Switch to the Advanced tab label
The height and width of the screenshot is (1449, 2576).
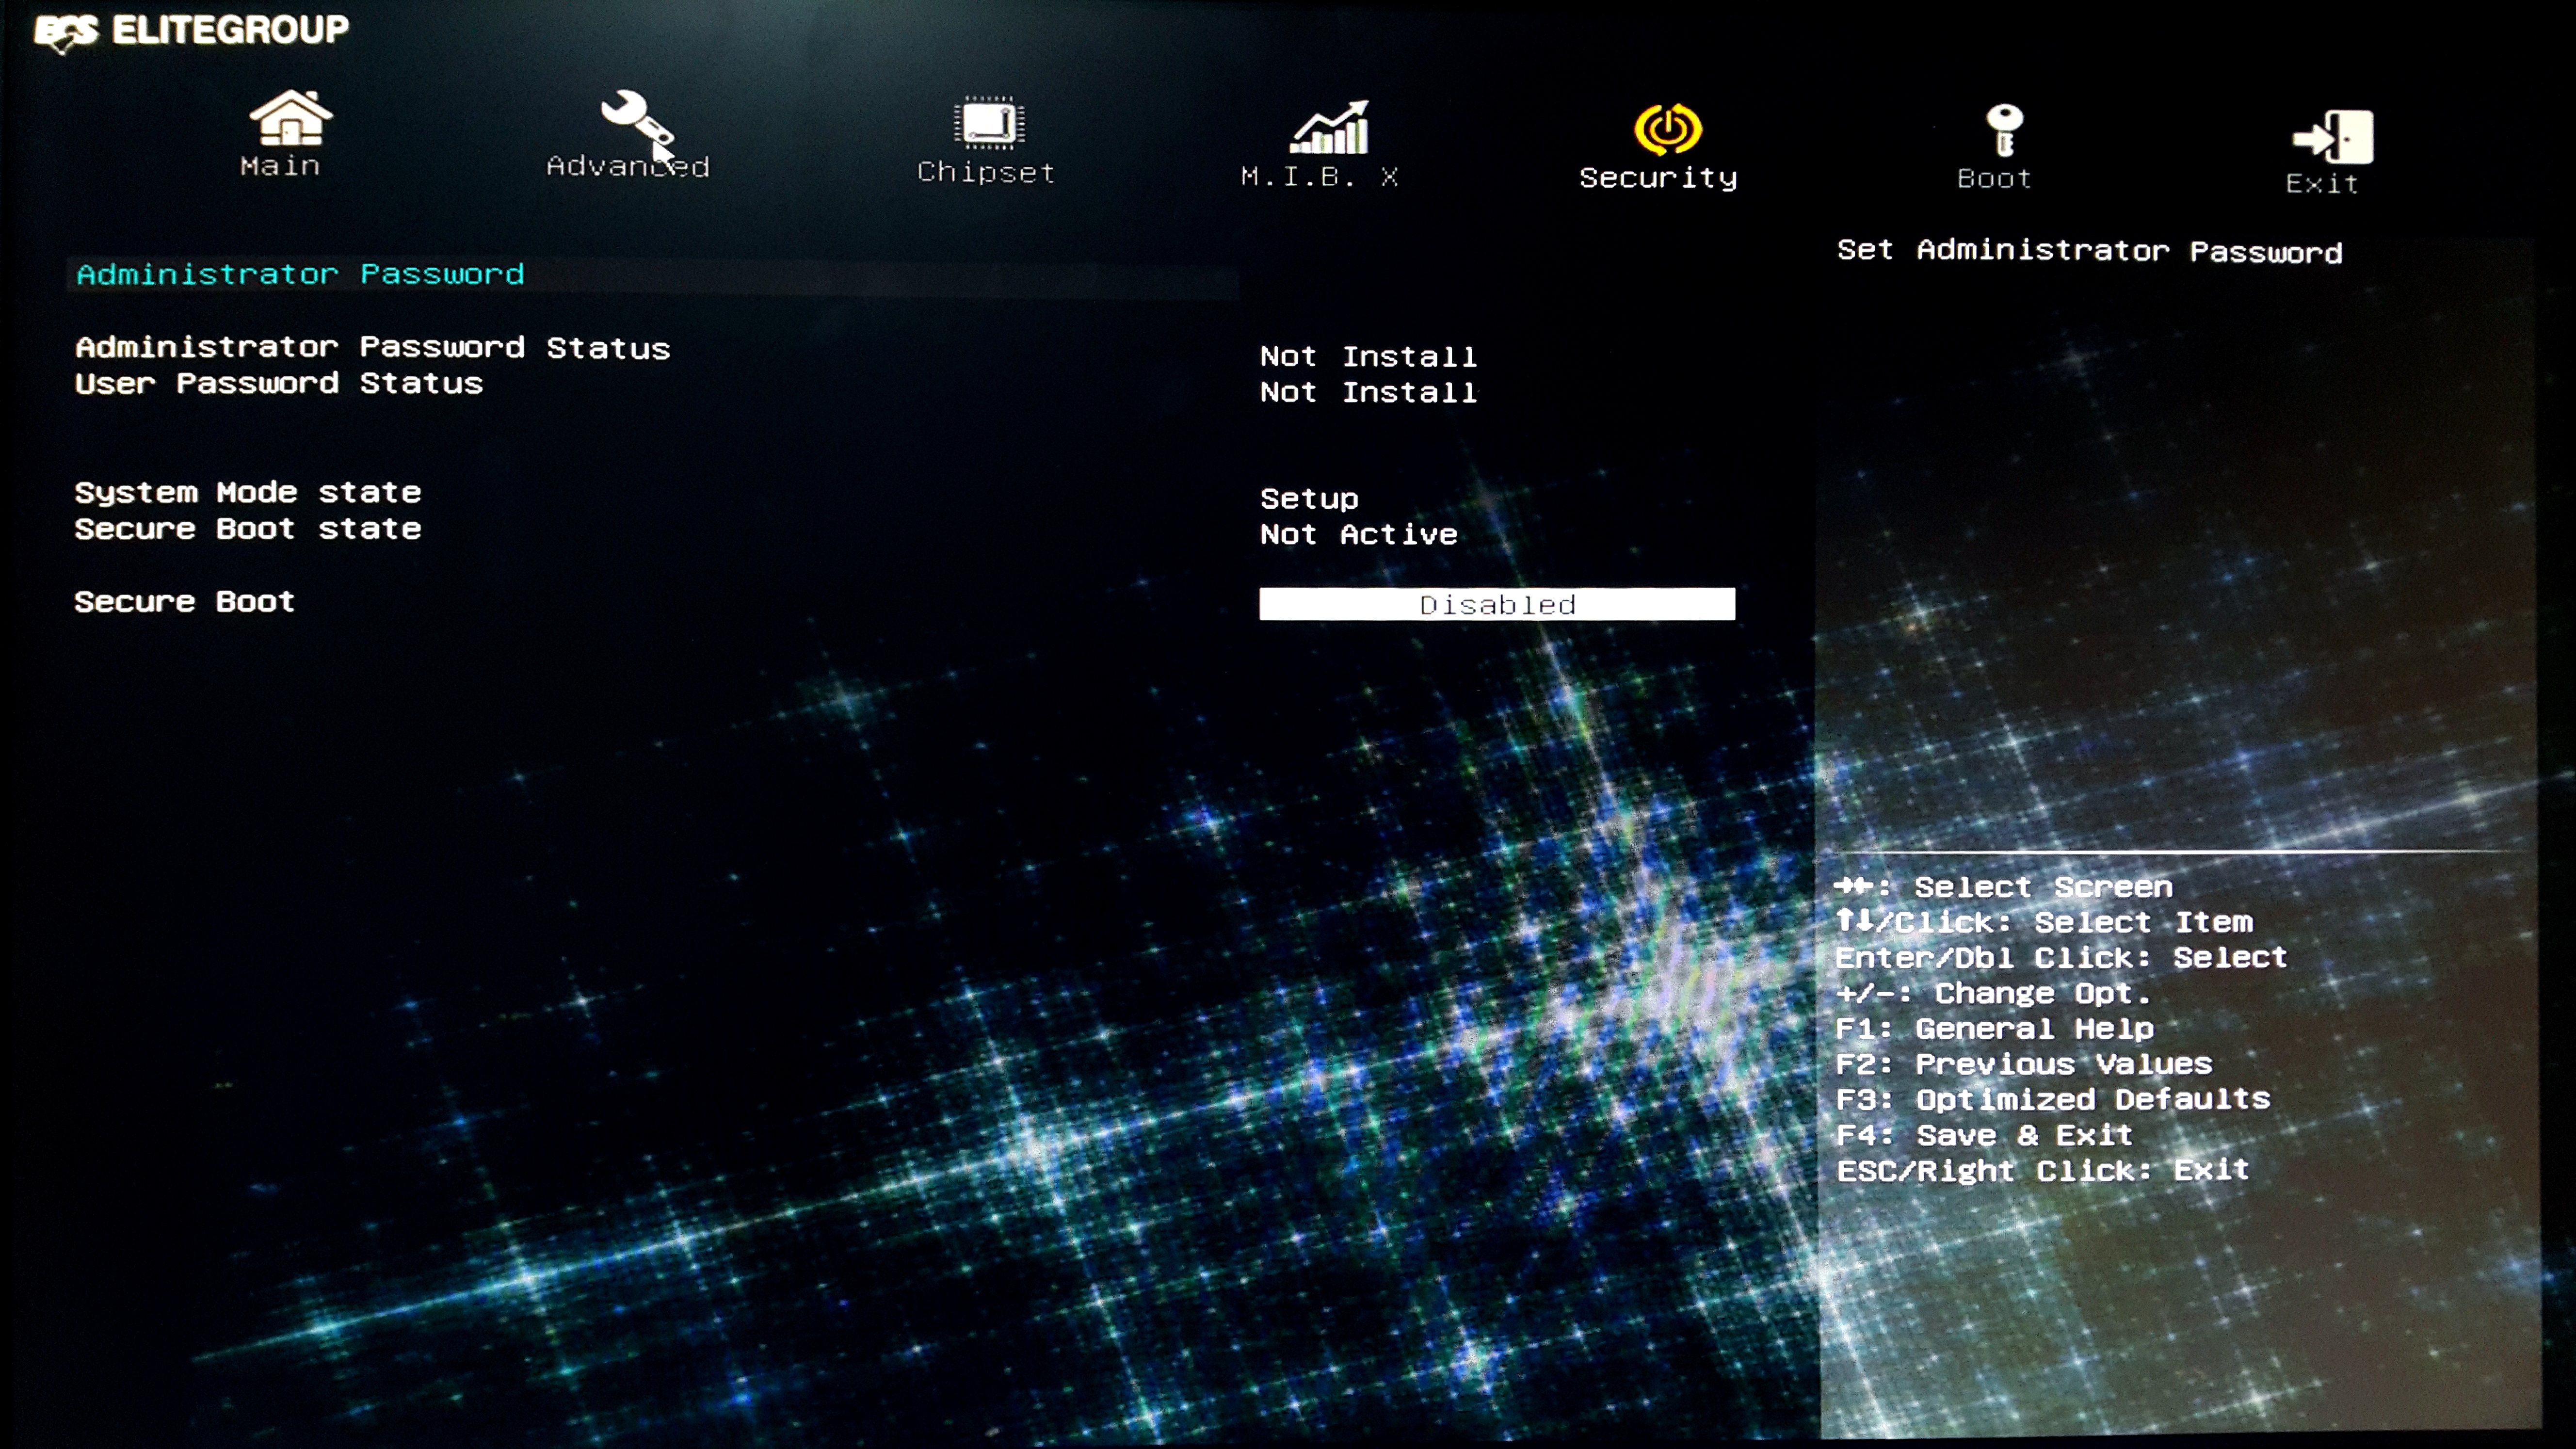(x=628, y=166)
